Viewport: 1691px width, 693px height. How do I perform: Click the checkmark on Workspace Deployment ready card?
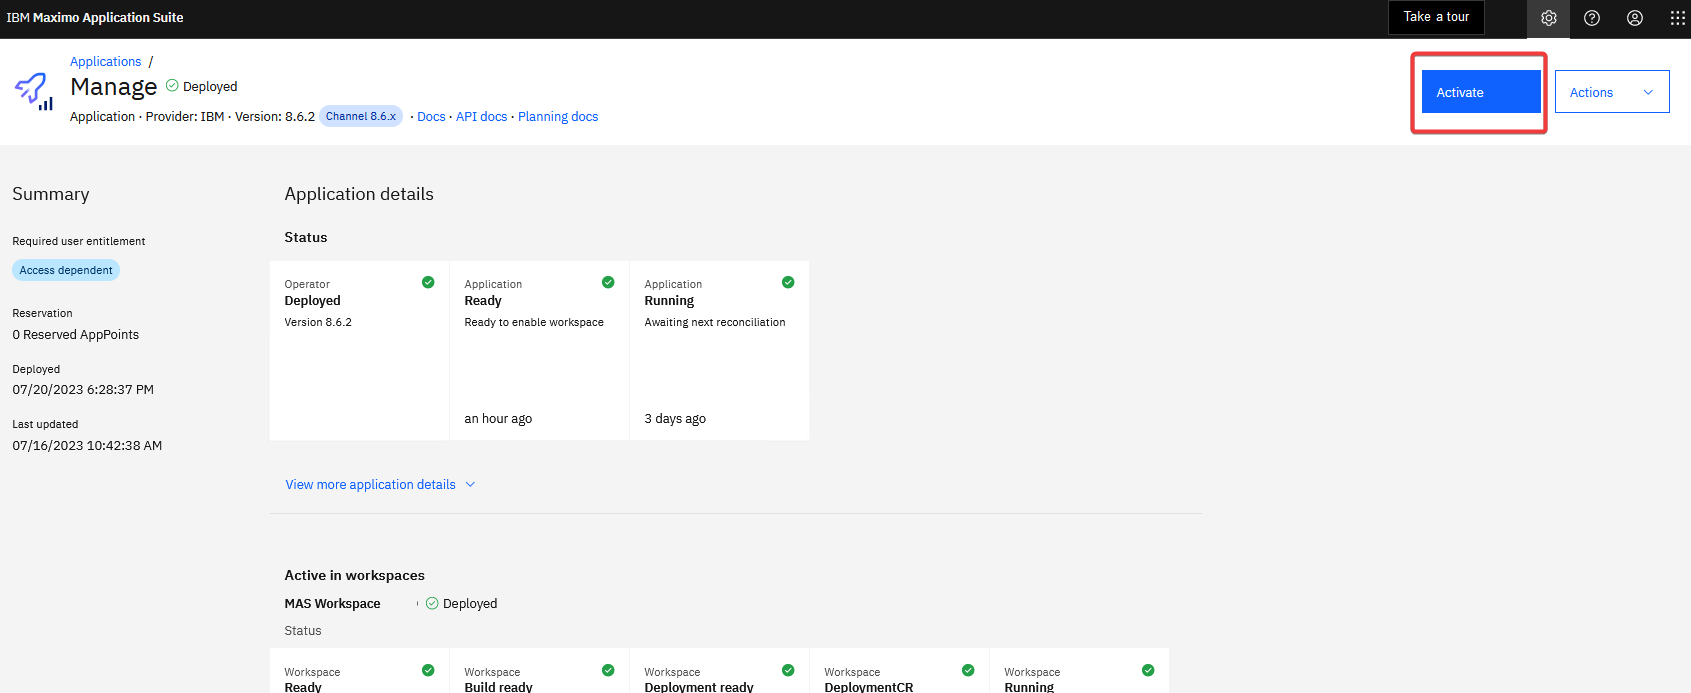pyautogui.click(x=788, y=670)
